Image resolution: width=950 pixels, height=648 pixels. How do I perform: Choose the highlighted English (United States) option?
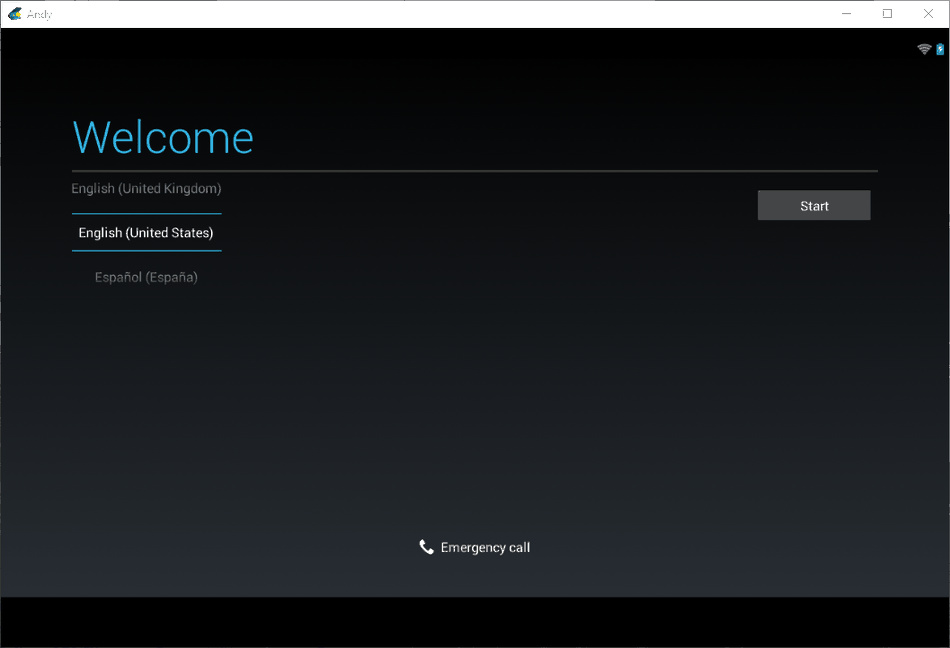point(146,233)
